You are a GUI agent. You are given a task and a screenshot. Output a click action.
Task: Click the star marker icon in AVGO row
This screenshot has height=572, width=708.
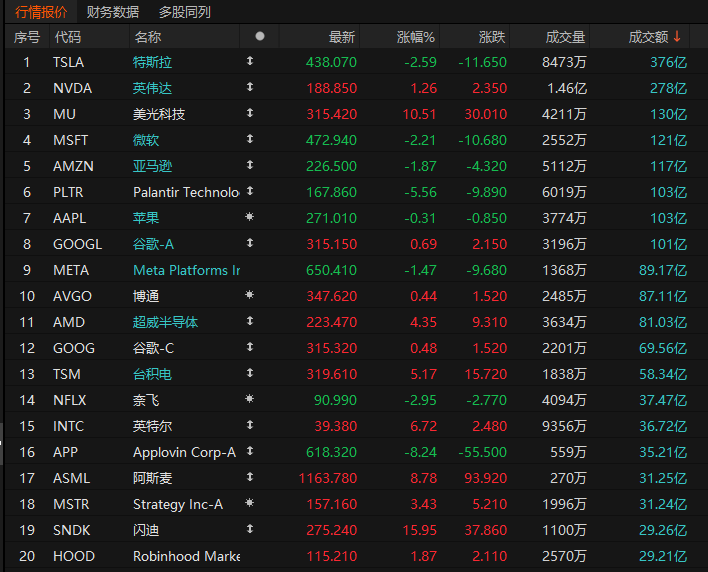(249, 295)
